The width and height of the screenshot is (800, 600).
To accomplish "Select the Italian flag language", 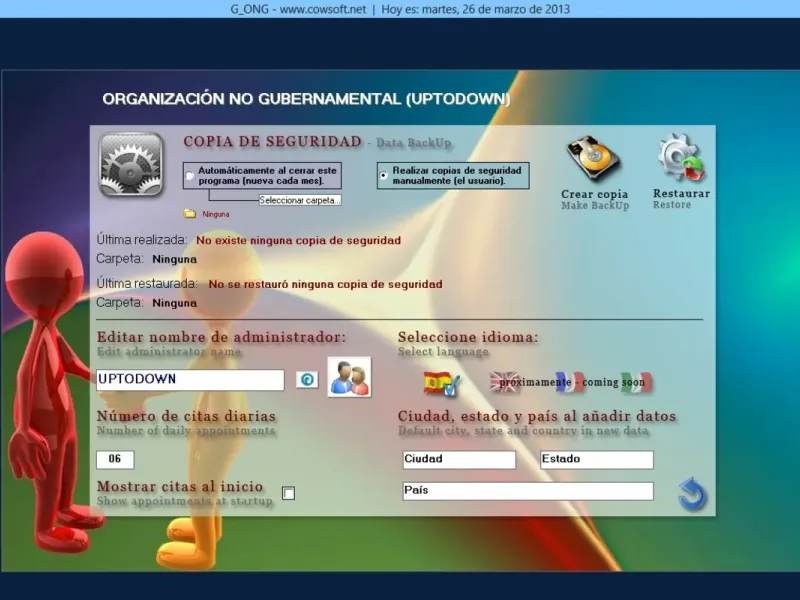I will (636, 382).
